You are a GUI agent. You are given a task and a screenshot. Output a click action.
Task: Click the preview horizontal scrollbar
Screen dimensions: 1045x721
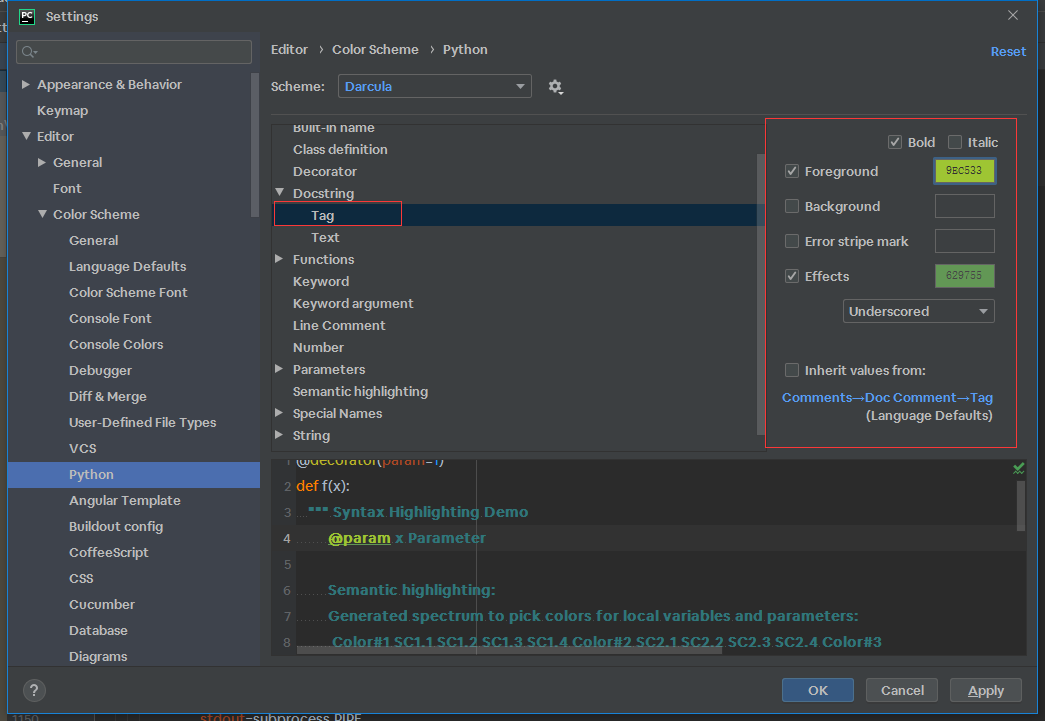(509, 650)
